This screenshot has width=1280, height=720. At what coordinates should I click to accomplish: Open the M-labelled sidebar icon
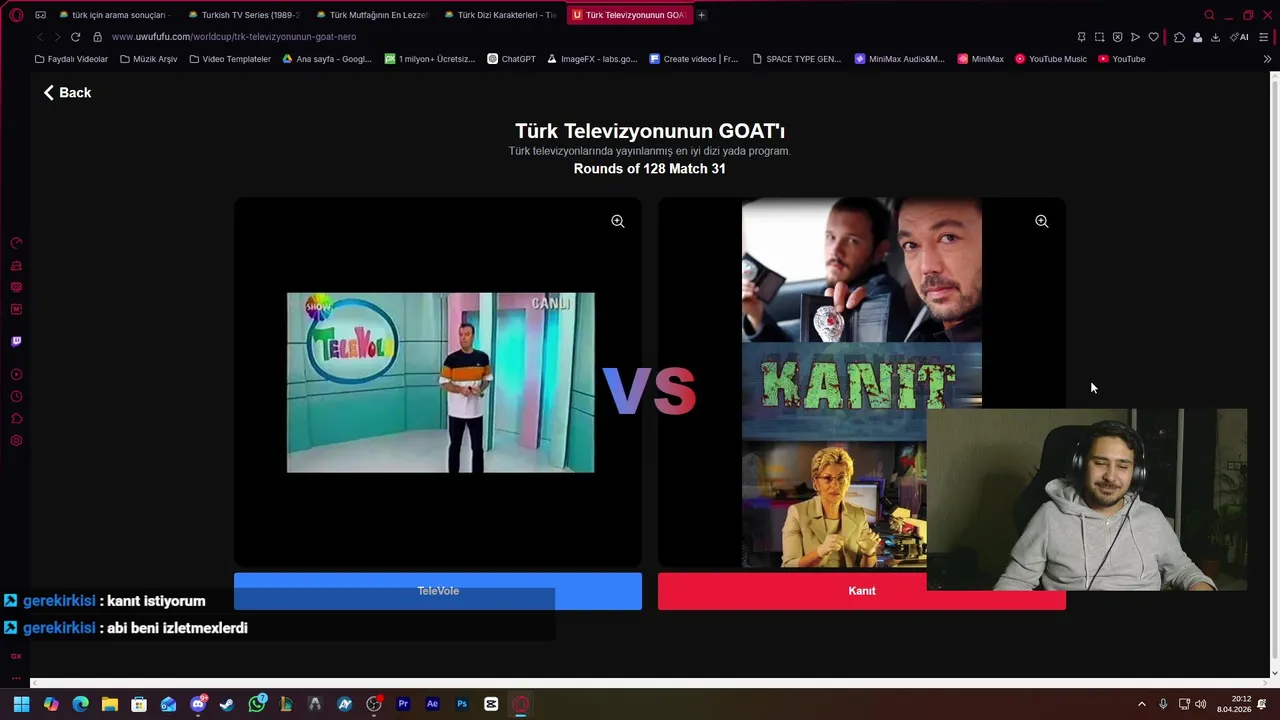(16, 309)
